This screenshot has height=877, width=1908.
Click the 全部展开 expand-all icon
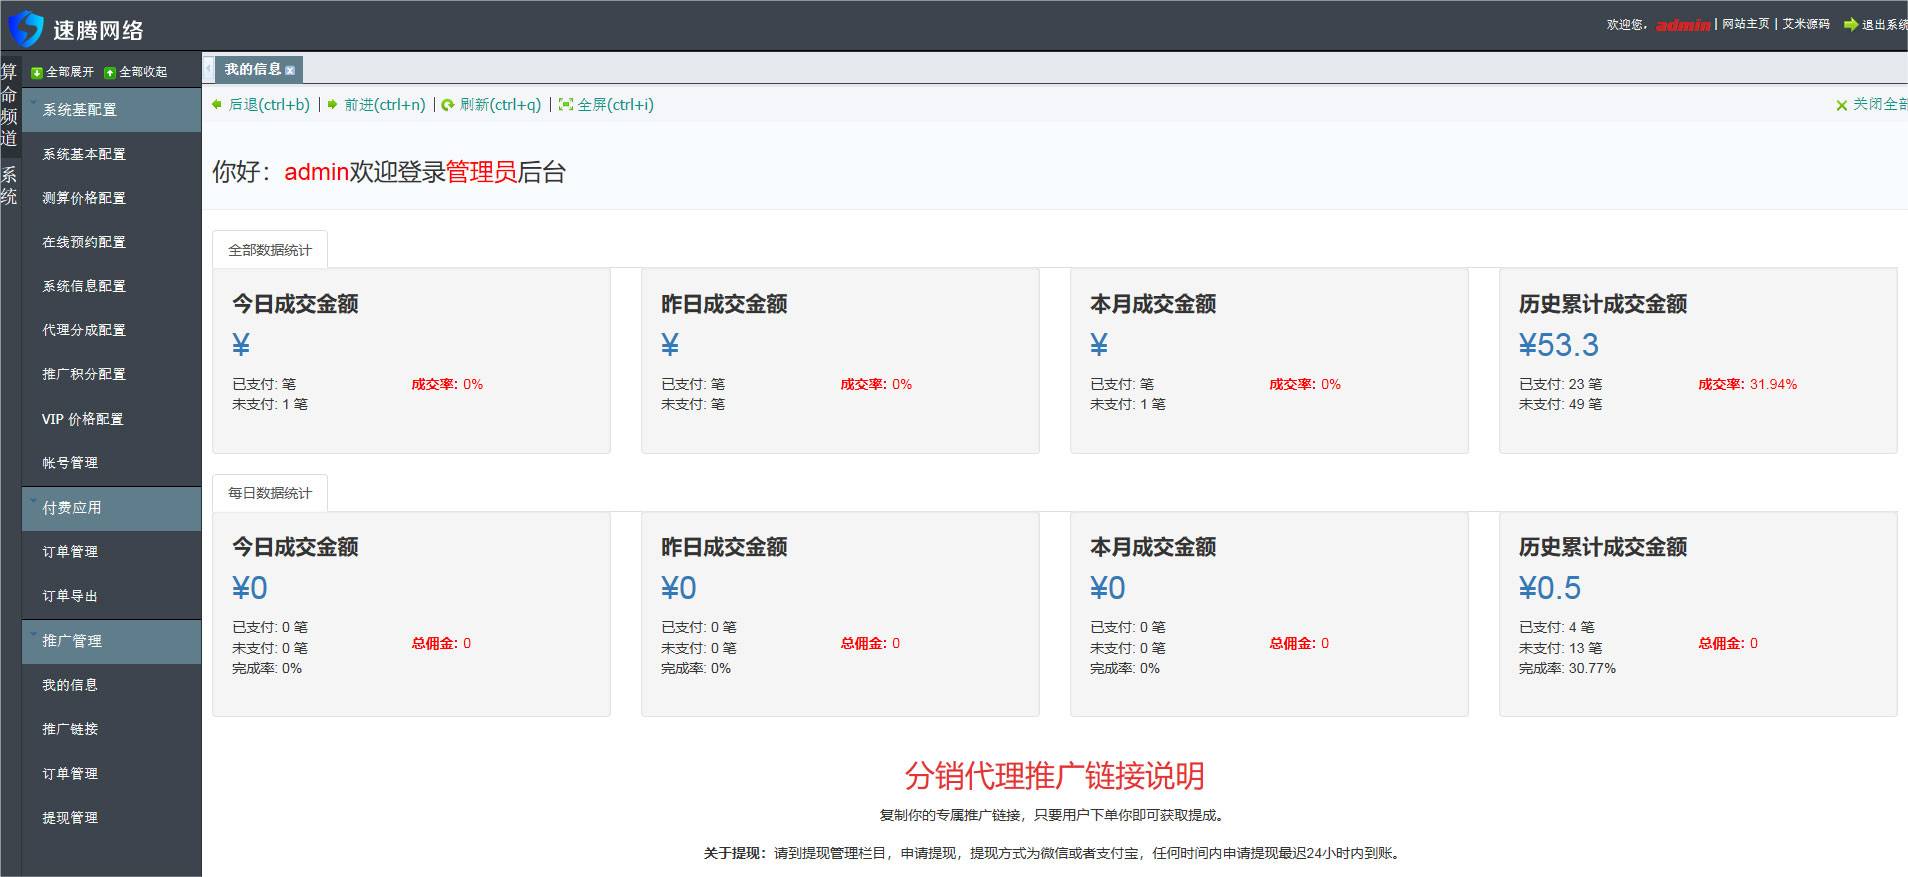37,72
